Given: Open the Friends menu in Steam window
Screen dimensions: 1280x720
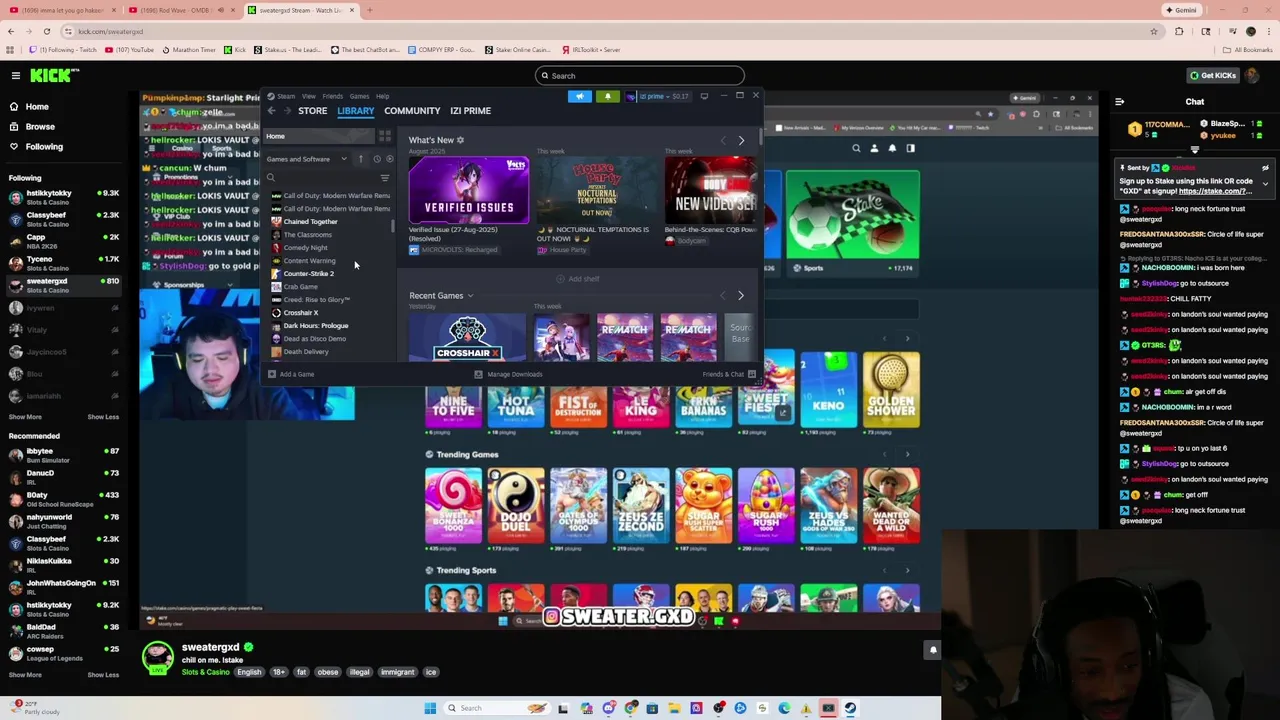Looking at the screenshot, I should point(332,96).
